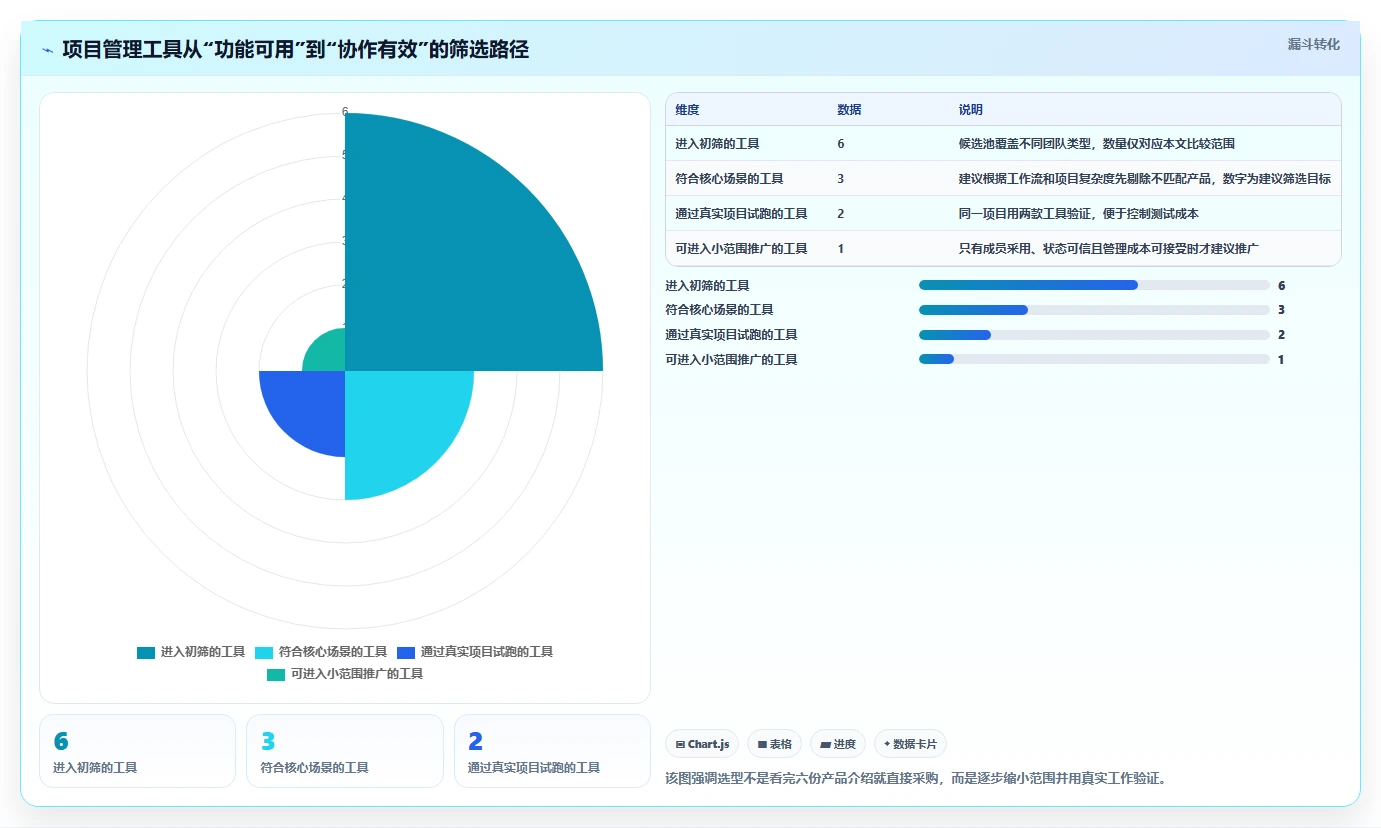Toggle the 通过真实项目试跑的工具 legend entry under the chart
1381x828 pixels.
pos(475,652)
